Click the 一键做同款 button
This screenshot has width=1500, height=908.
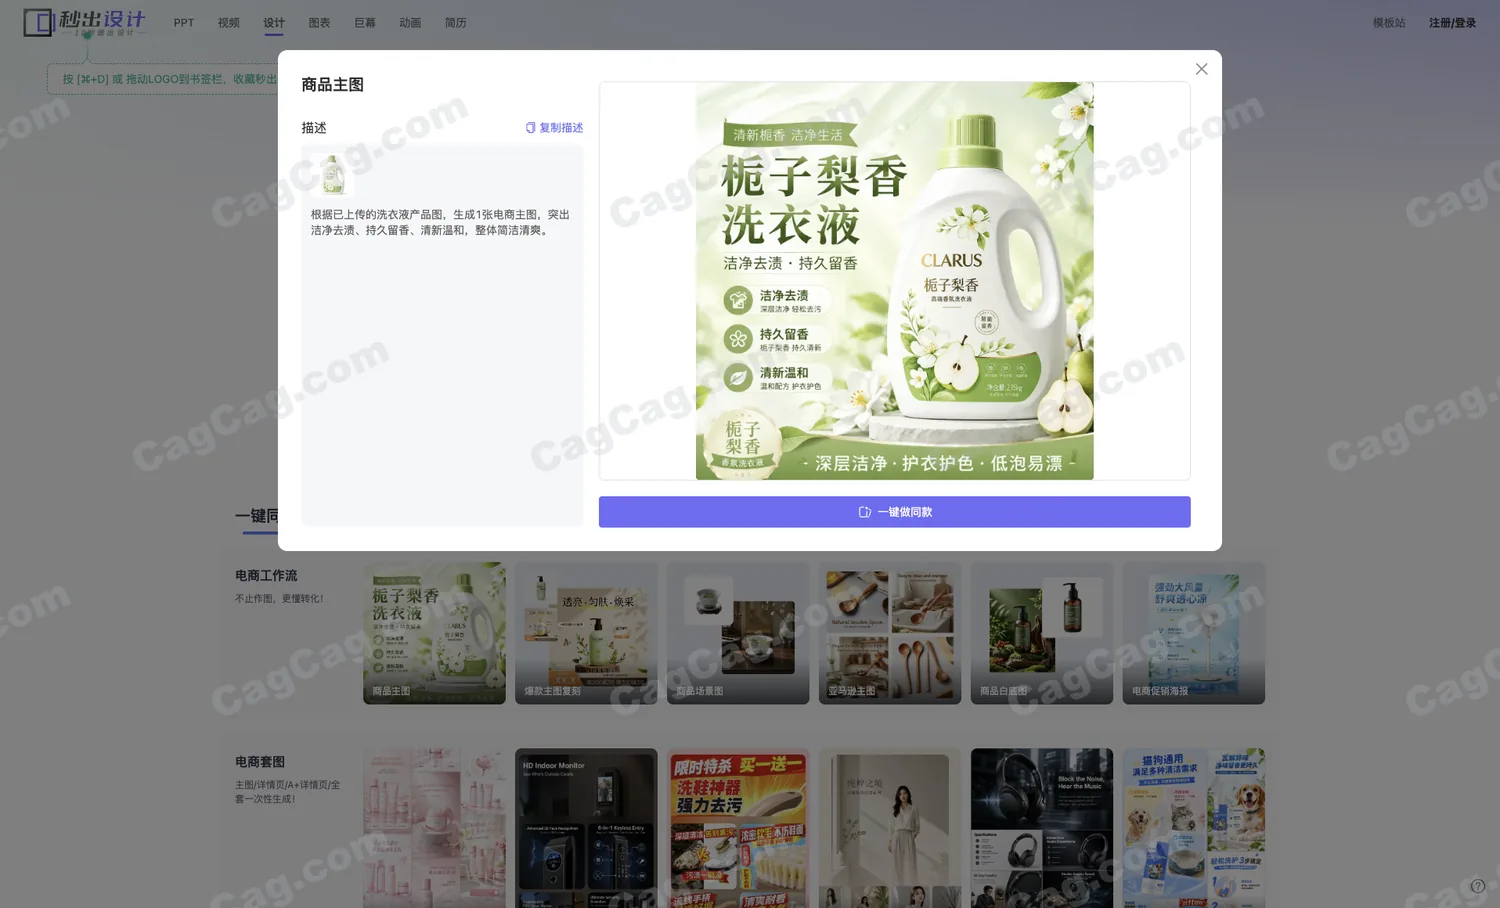pyautogui.click(x=894, y=512)
